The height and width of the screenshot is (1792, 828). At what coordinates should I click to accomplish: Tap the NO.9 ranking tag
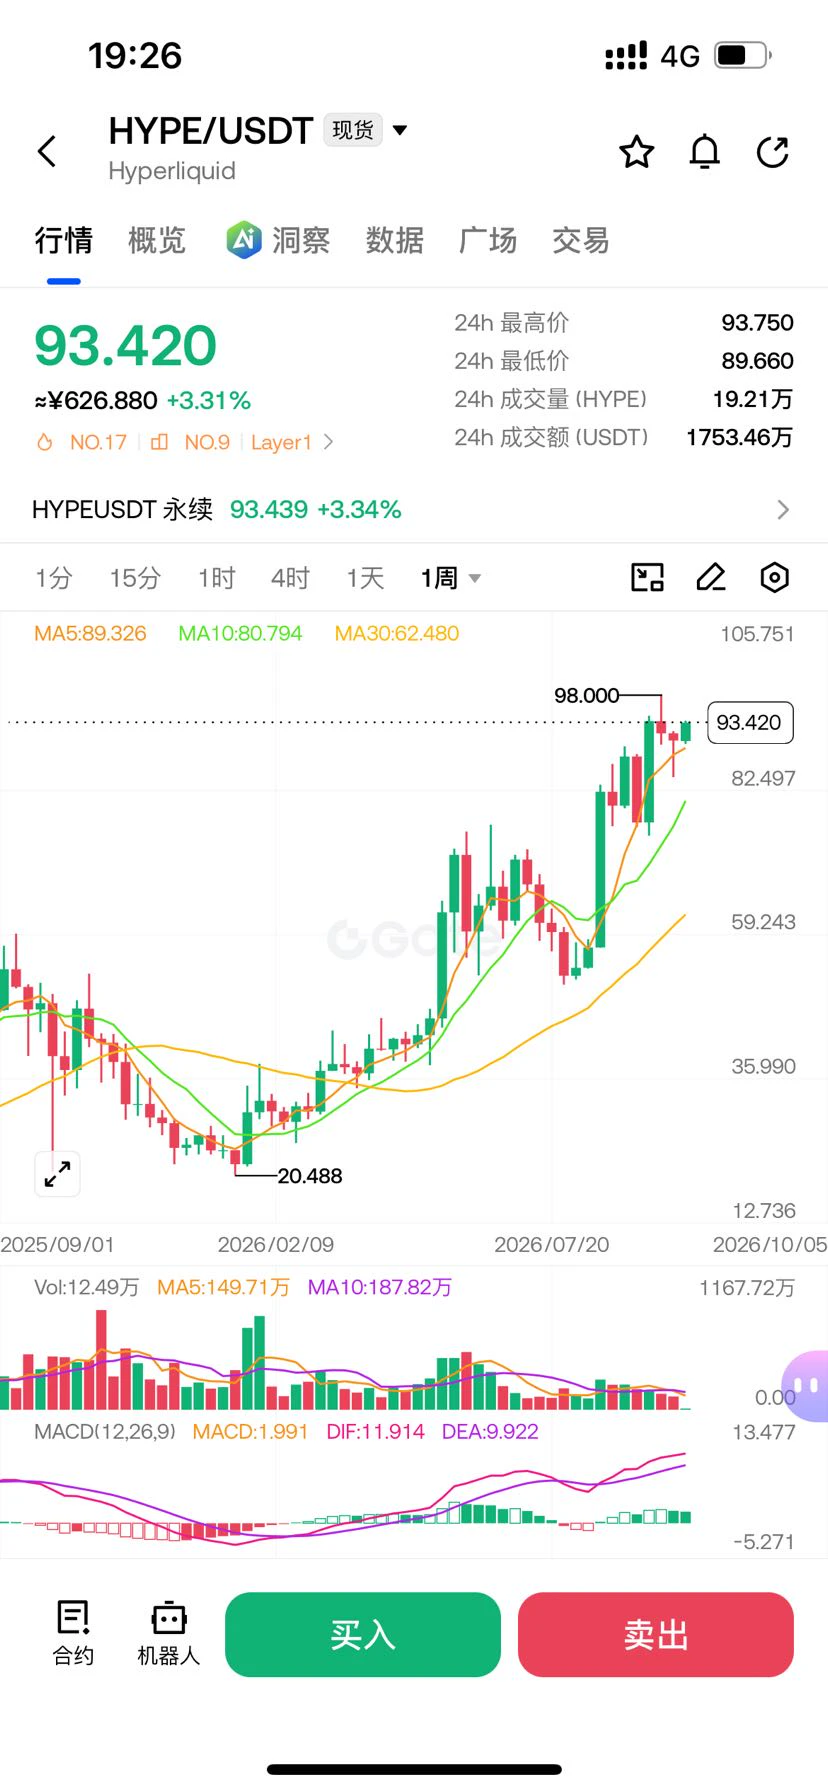(190, 442)
